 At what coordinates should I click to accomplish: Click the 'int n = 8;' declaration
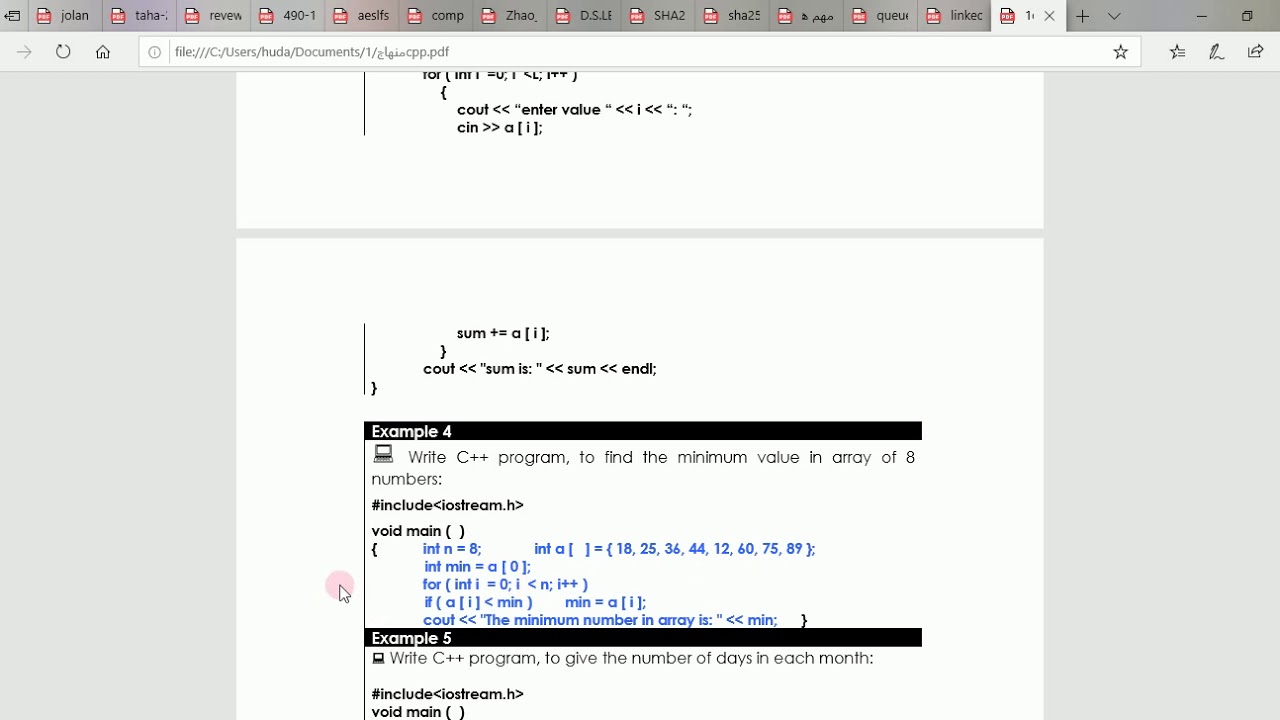pyautogui.click(x=452, y=548)
